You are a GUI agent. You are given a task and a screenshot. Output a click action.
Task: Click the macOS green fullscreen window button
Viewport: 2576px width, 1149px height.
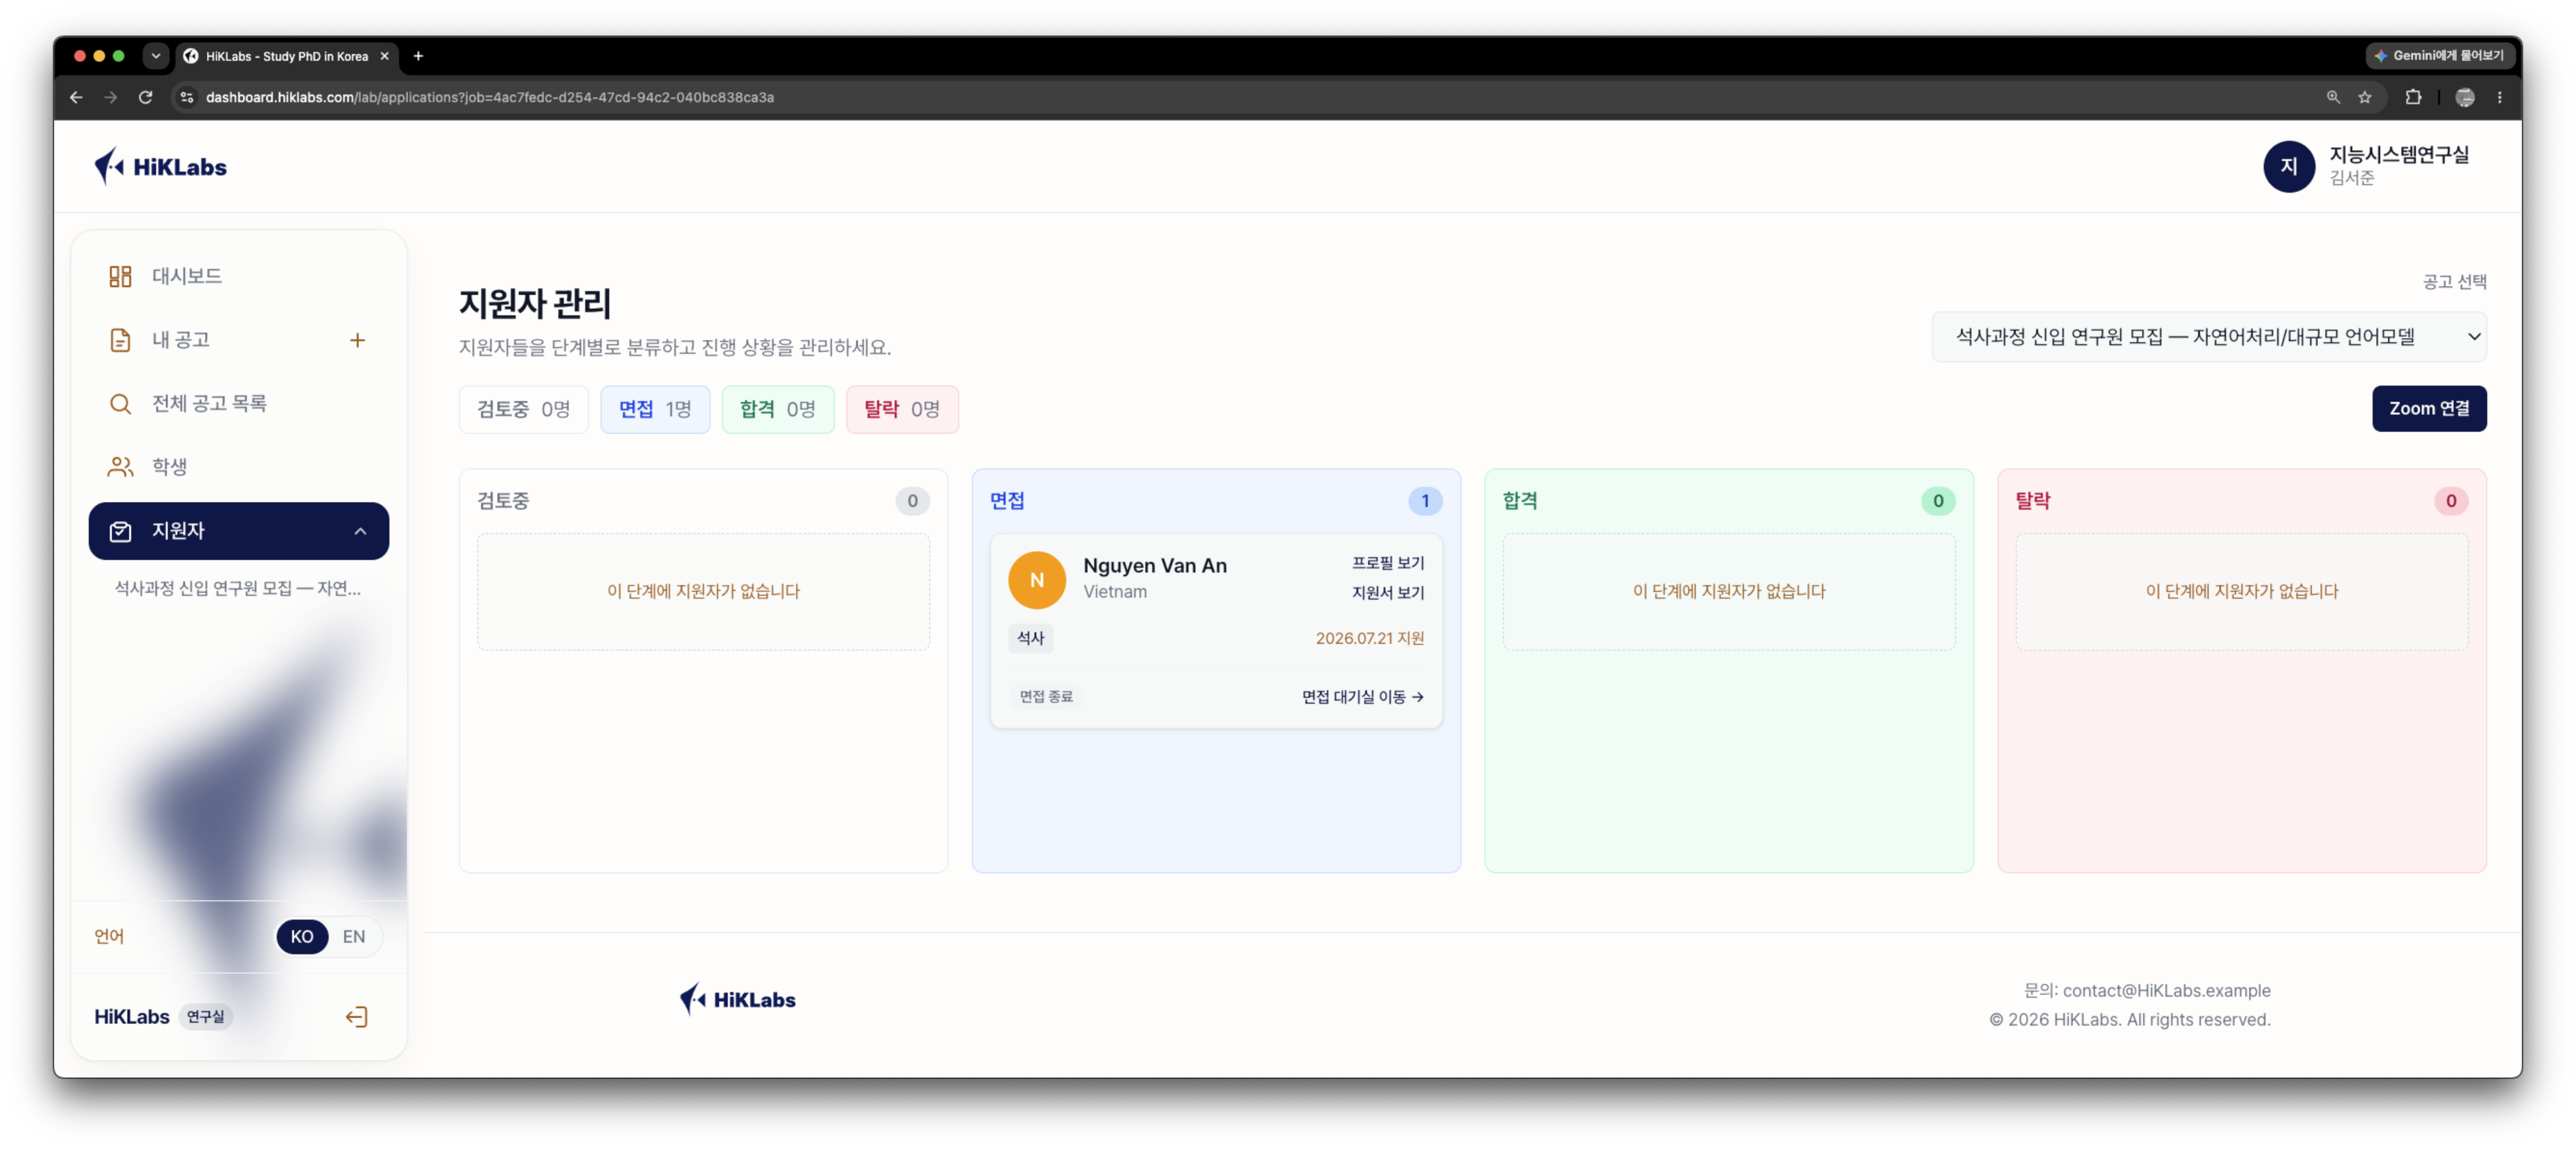118,56
